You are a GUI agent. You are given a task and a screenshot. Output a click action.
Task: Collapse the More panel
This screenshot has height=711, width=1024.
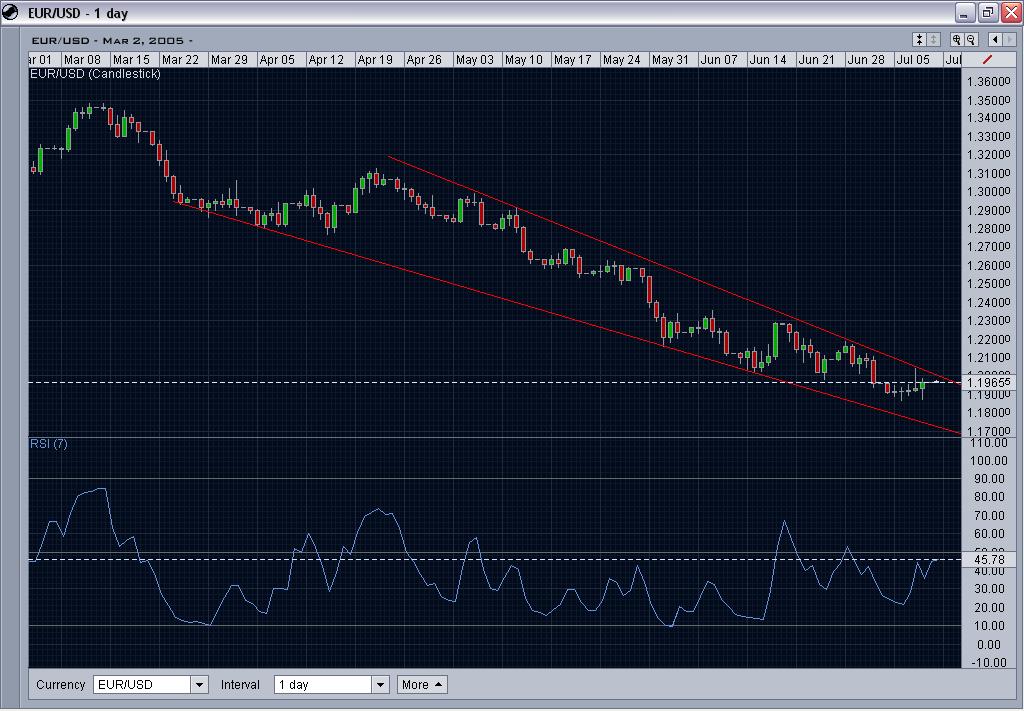[421, 684]
